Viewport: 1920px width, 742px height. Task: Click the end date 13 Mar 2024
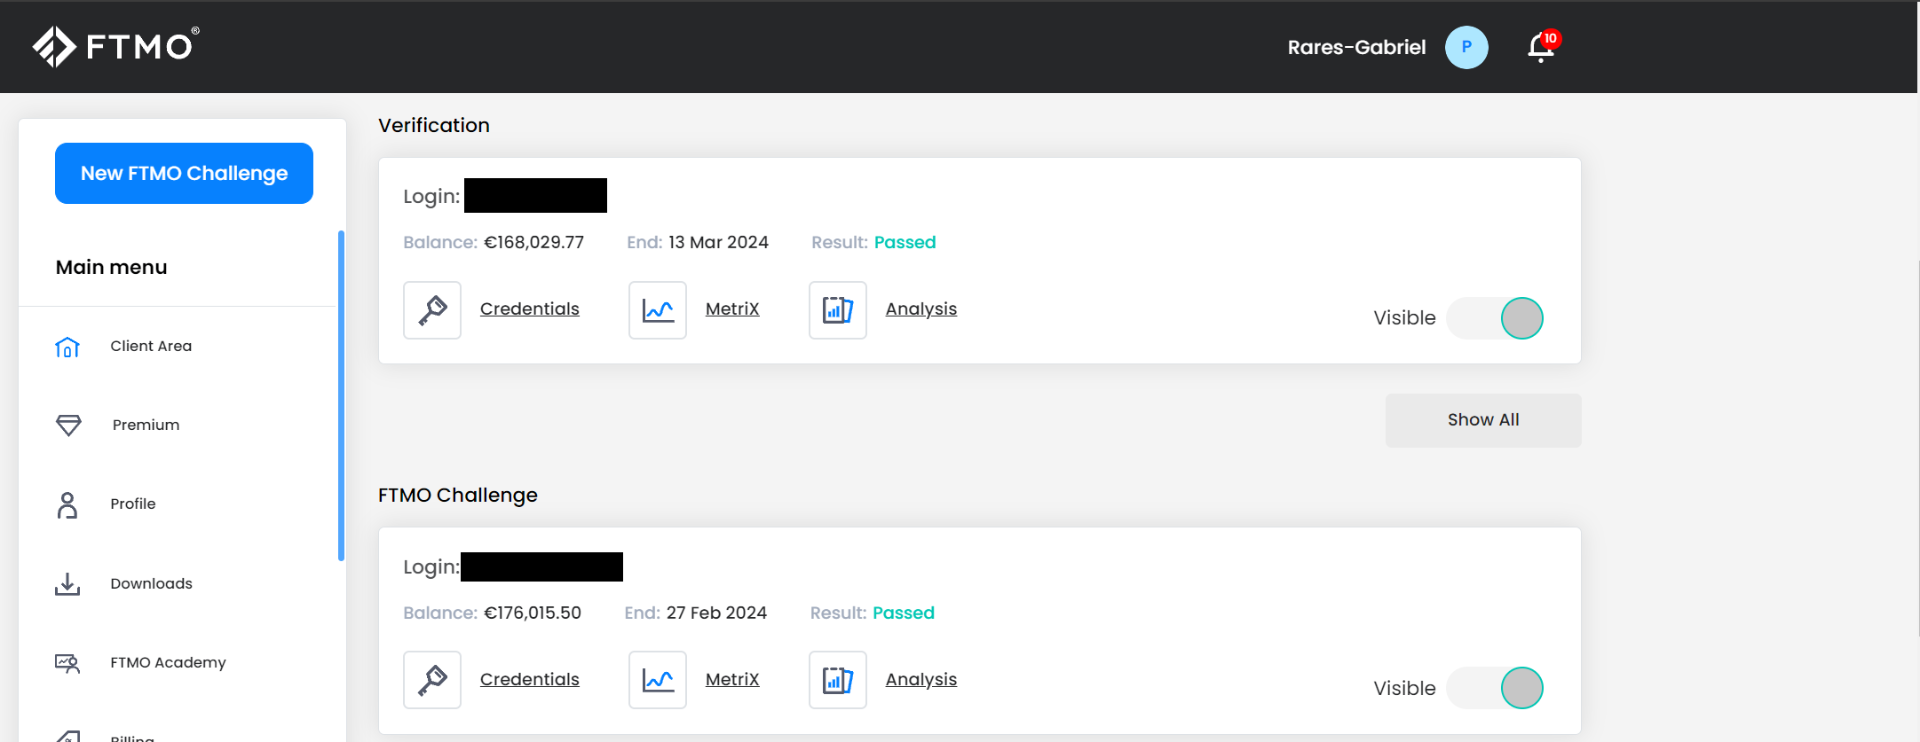point(718,242)
